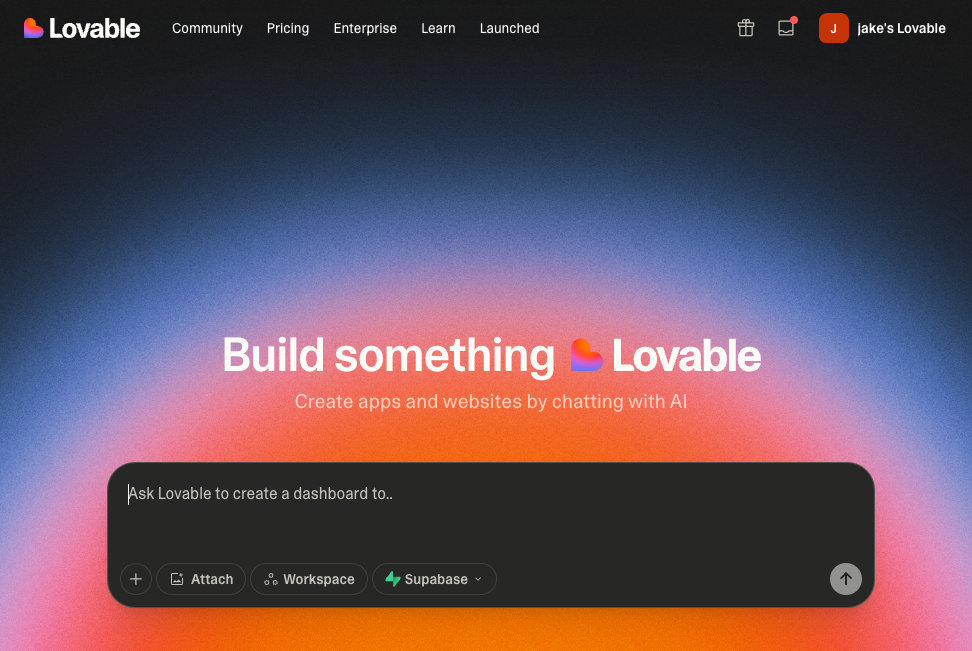
Task: Click the heart icon in the headline
Action: 587,356
